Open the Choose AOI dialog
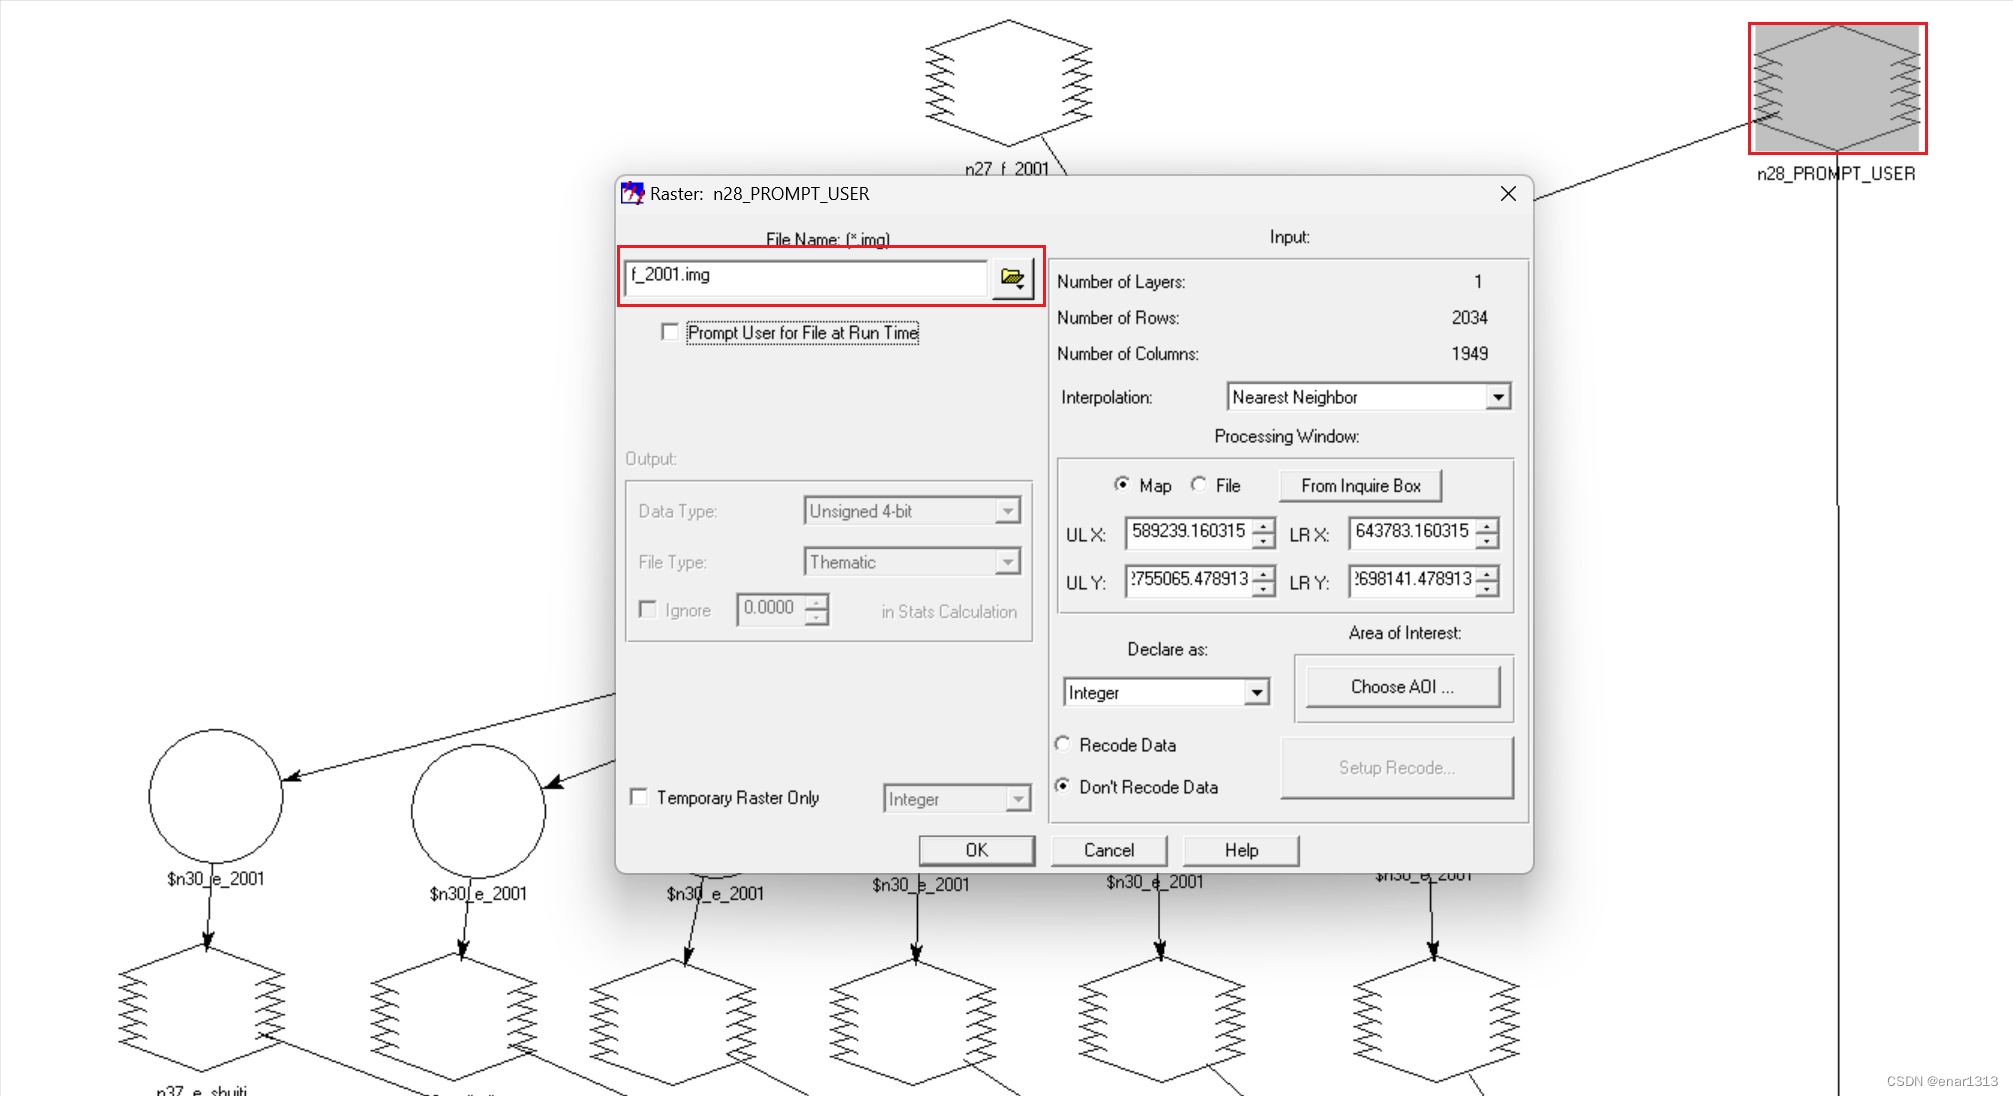Screen dimensions: 2013x1096 (x=1402, y=686)
